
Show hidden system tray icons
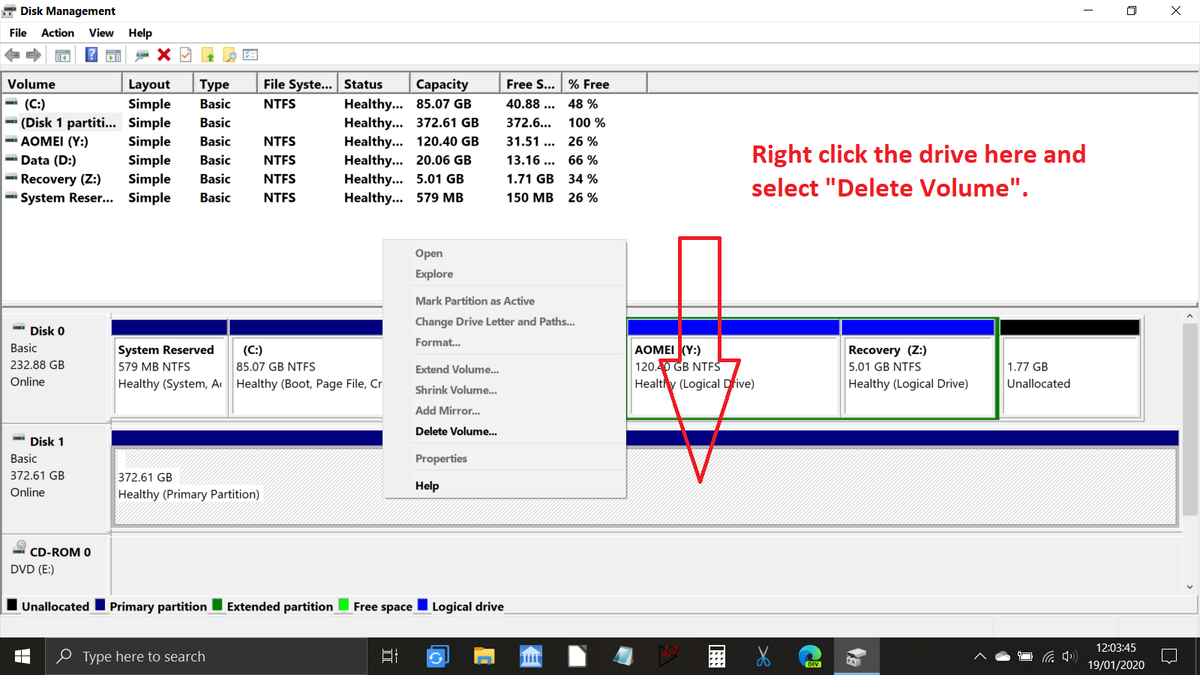981,657
